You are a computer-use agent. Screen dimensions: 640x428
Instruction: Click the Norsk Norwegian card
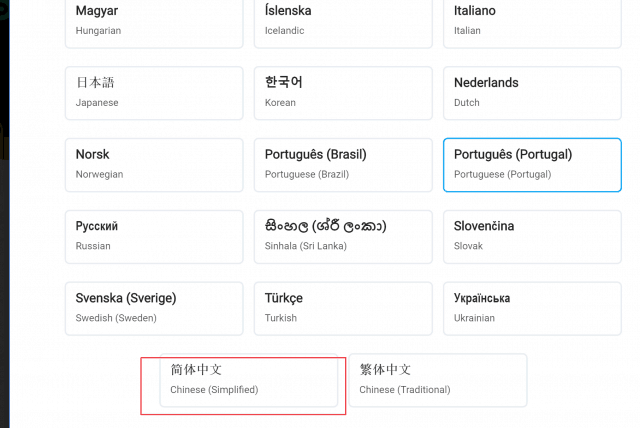pyautogui.click(x=154, y=165)
